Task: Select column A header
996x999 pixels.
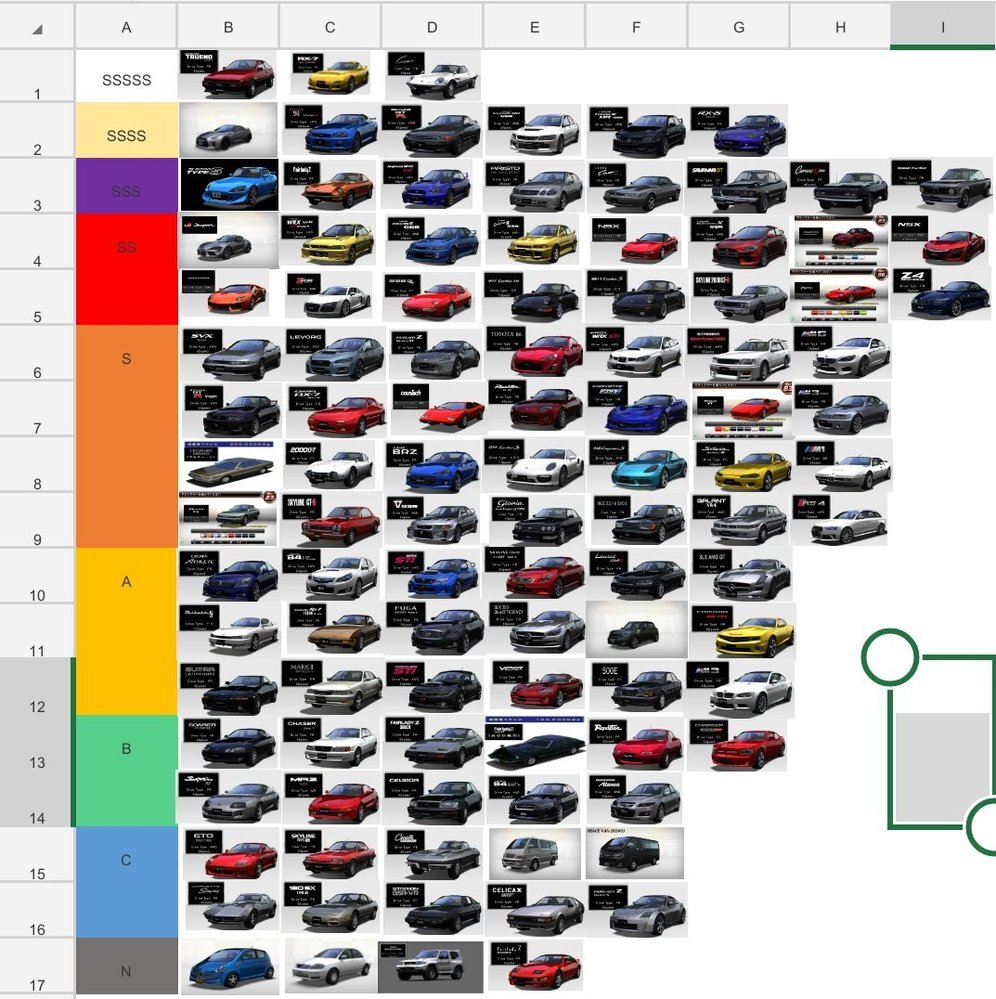Action: pyautogui.click(x=126, y=27)
